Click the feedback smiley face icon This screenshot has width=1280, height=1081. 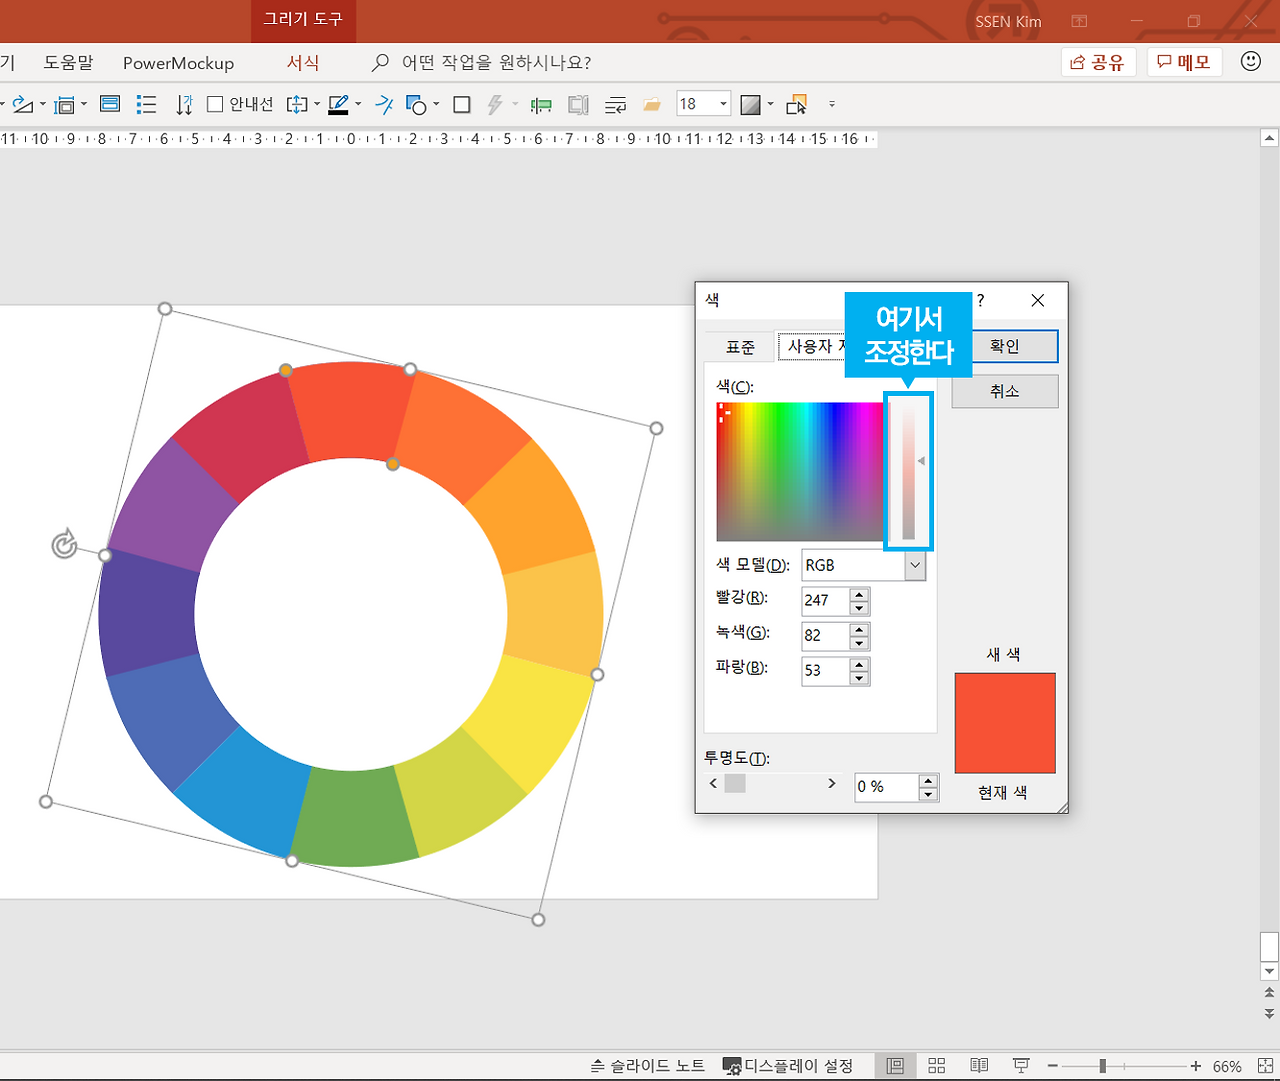(1250, 62)
